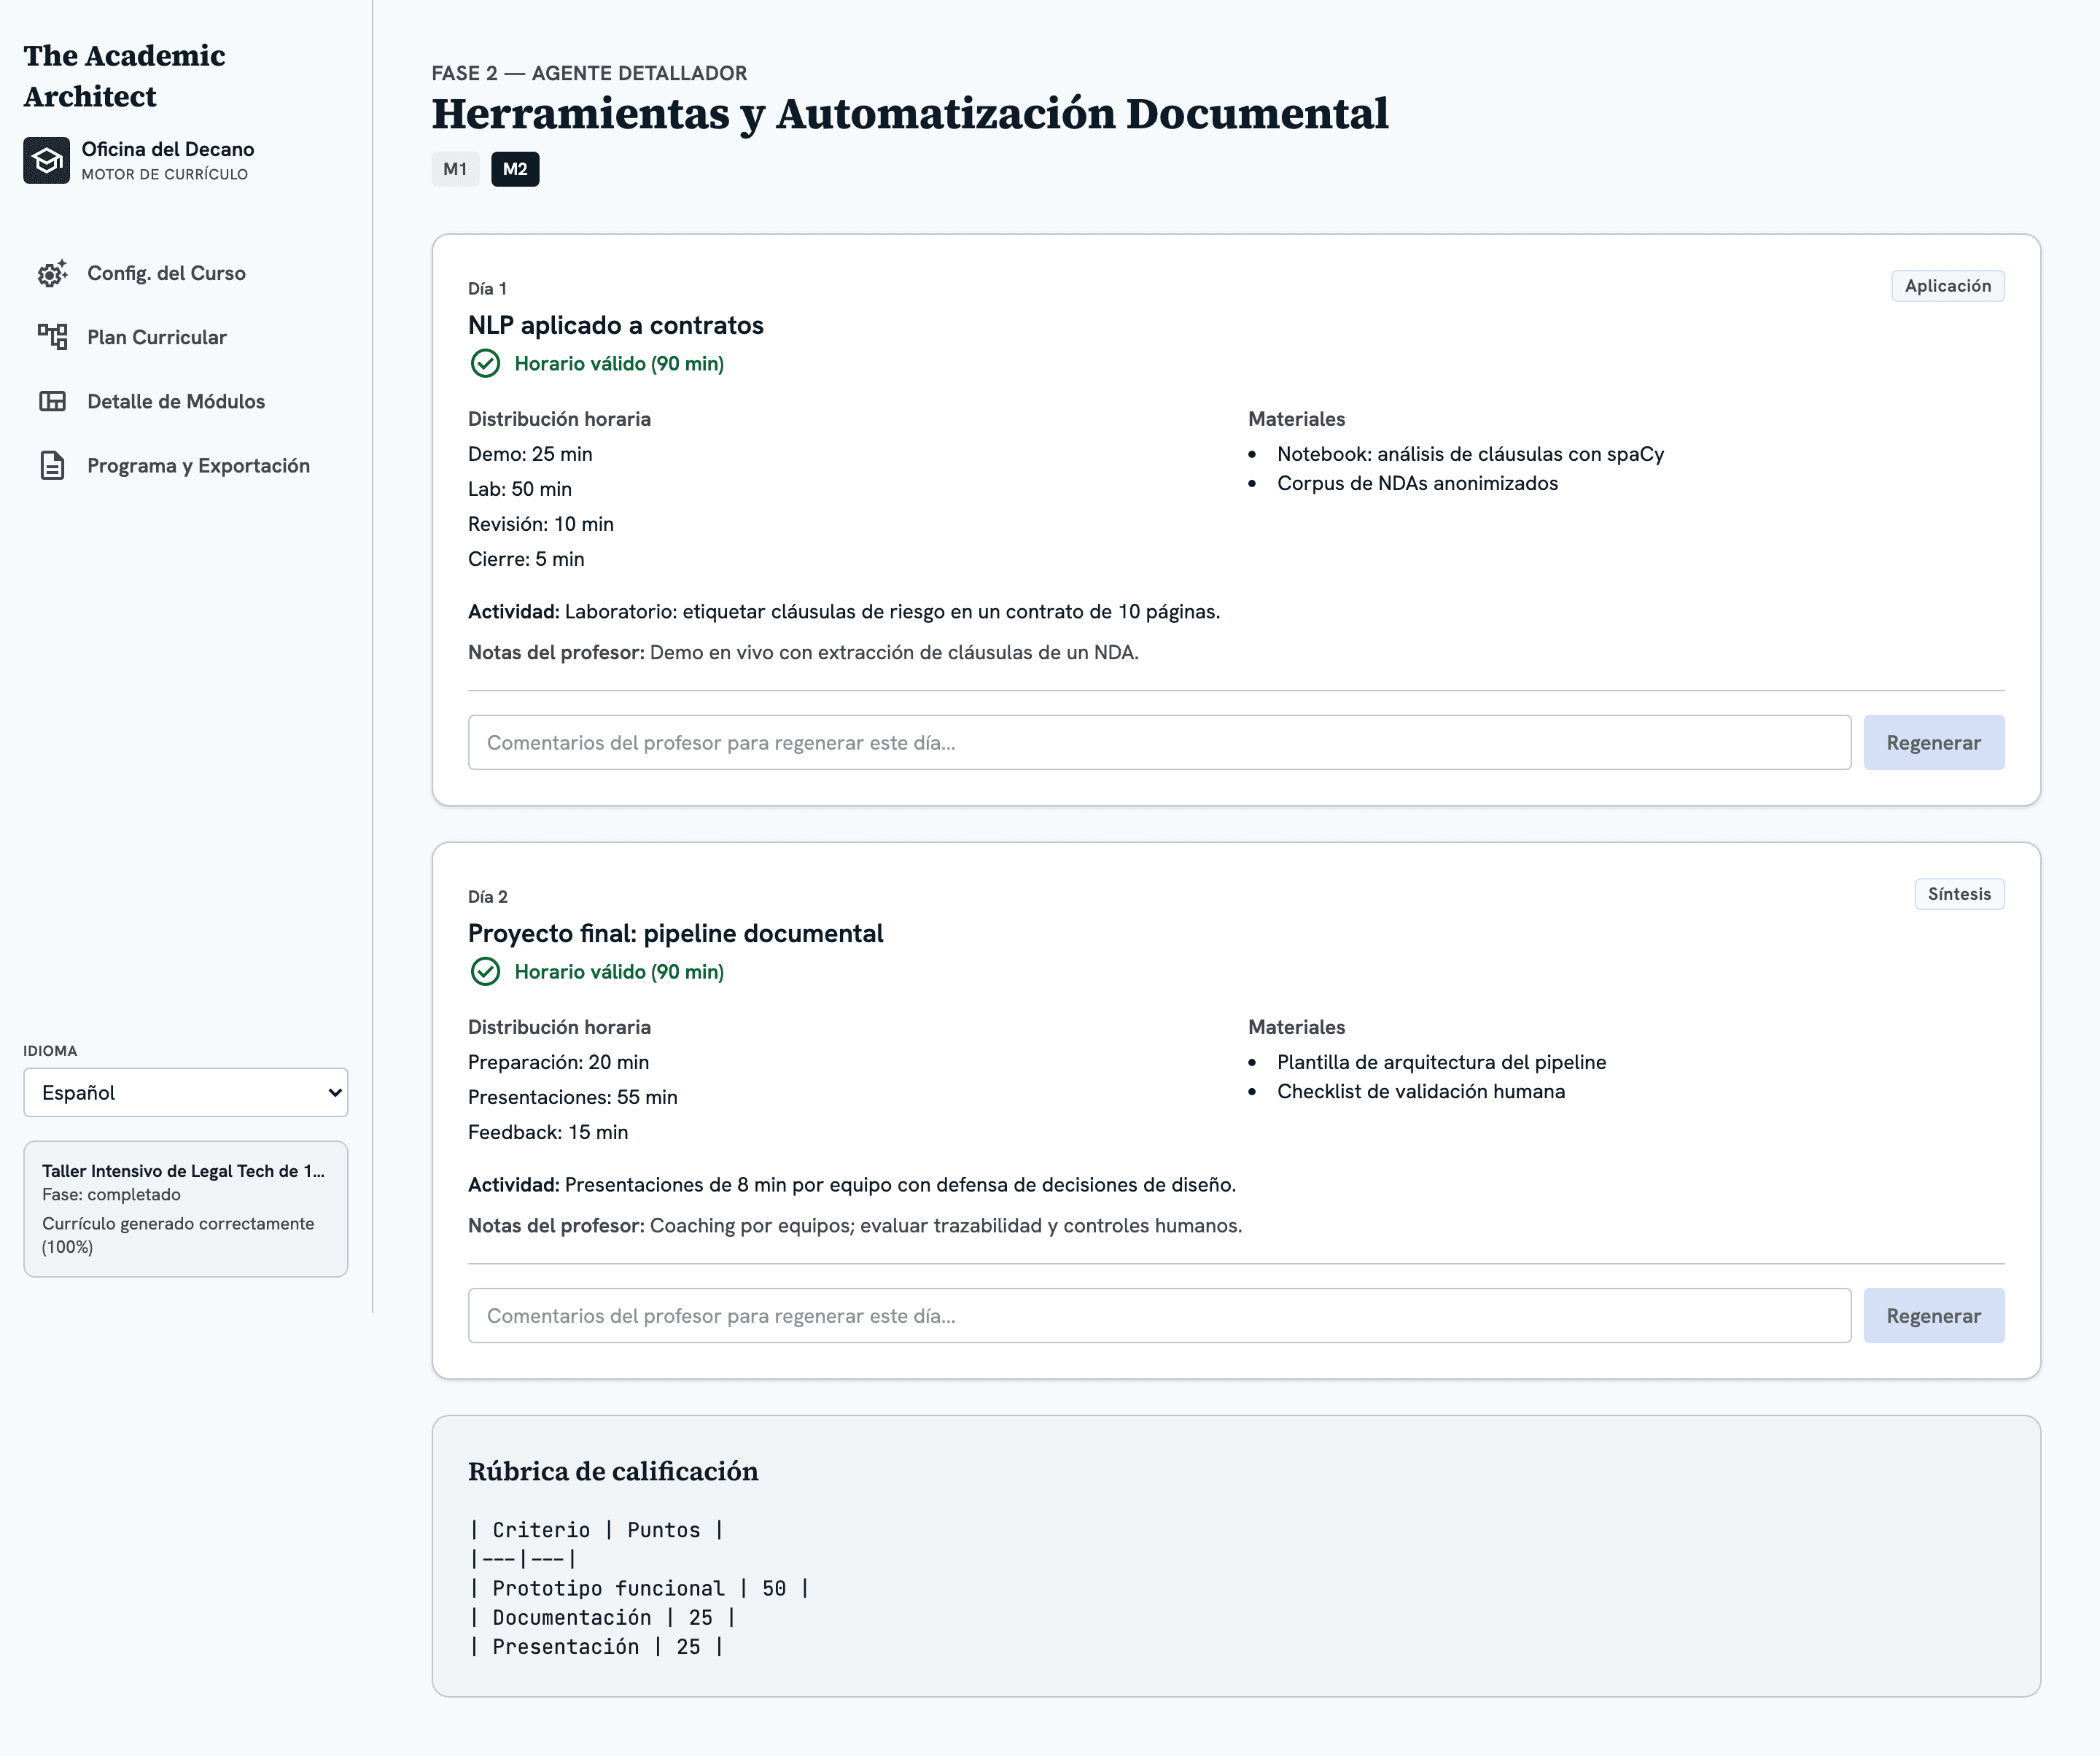Click the Plan Curricular tree icon
This screenshot has height=1756, width=2100.
(52, 337)
